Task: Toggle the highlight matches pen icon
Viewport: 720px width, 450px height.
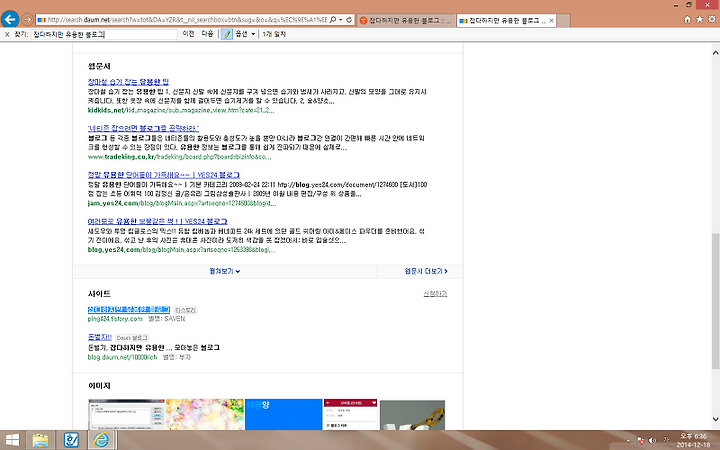Action: (x=226, y=34)
